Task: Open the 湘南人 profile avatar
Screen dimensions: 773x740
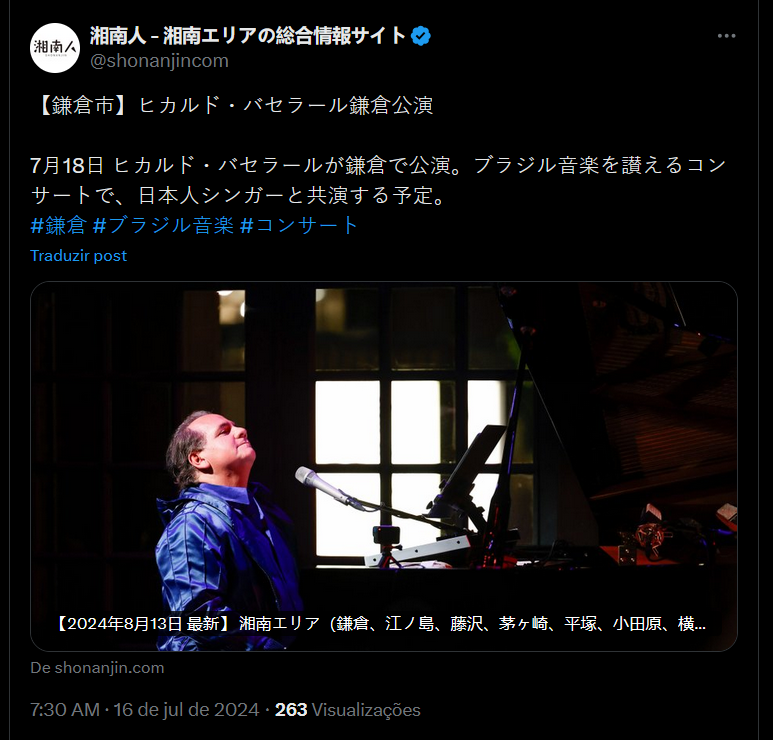Action: (x=55, y=48)
